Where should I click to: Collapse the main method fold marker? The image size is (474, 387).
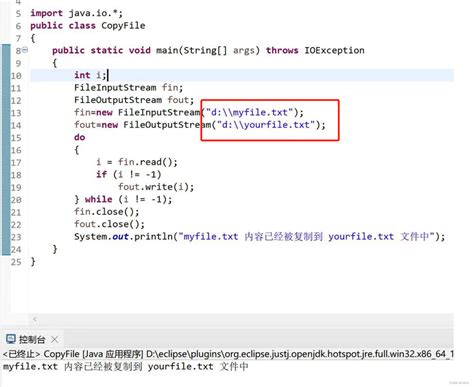(x=25, y=50)
